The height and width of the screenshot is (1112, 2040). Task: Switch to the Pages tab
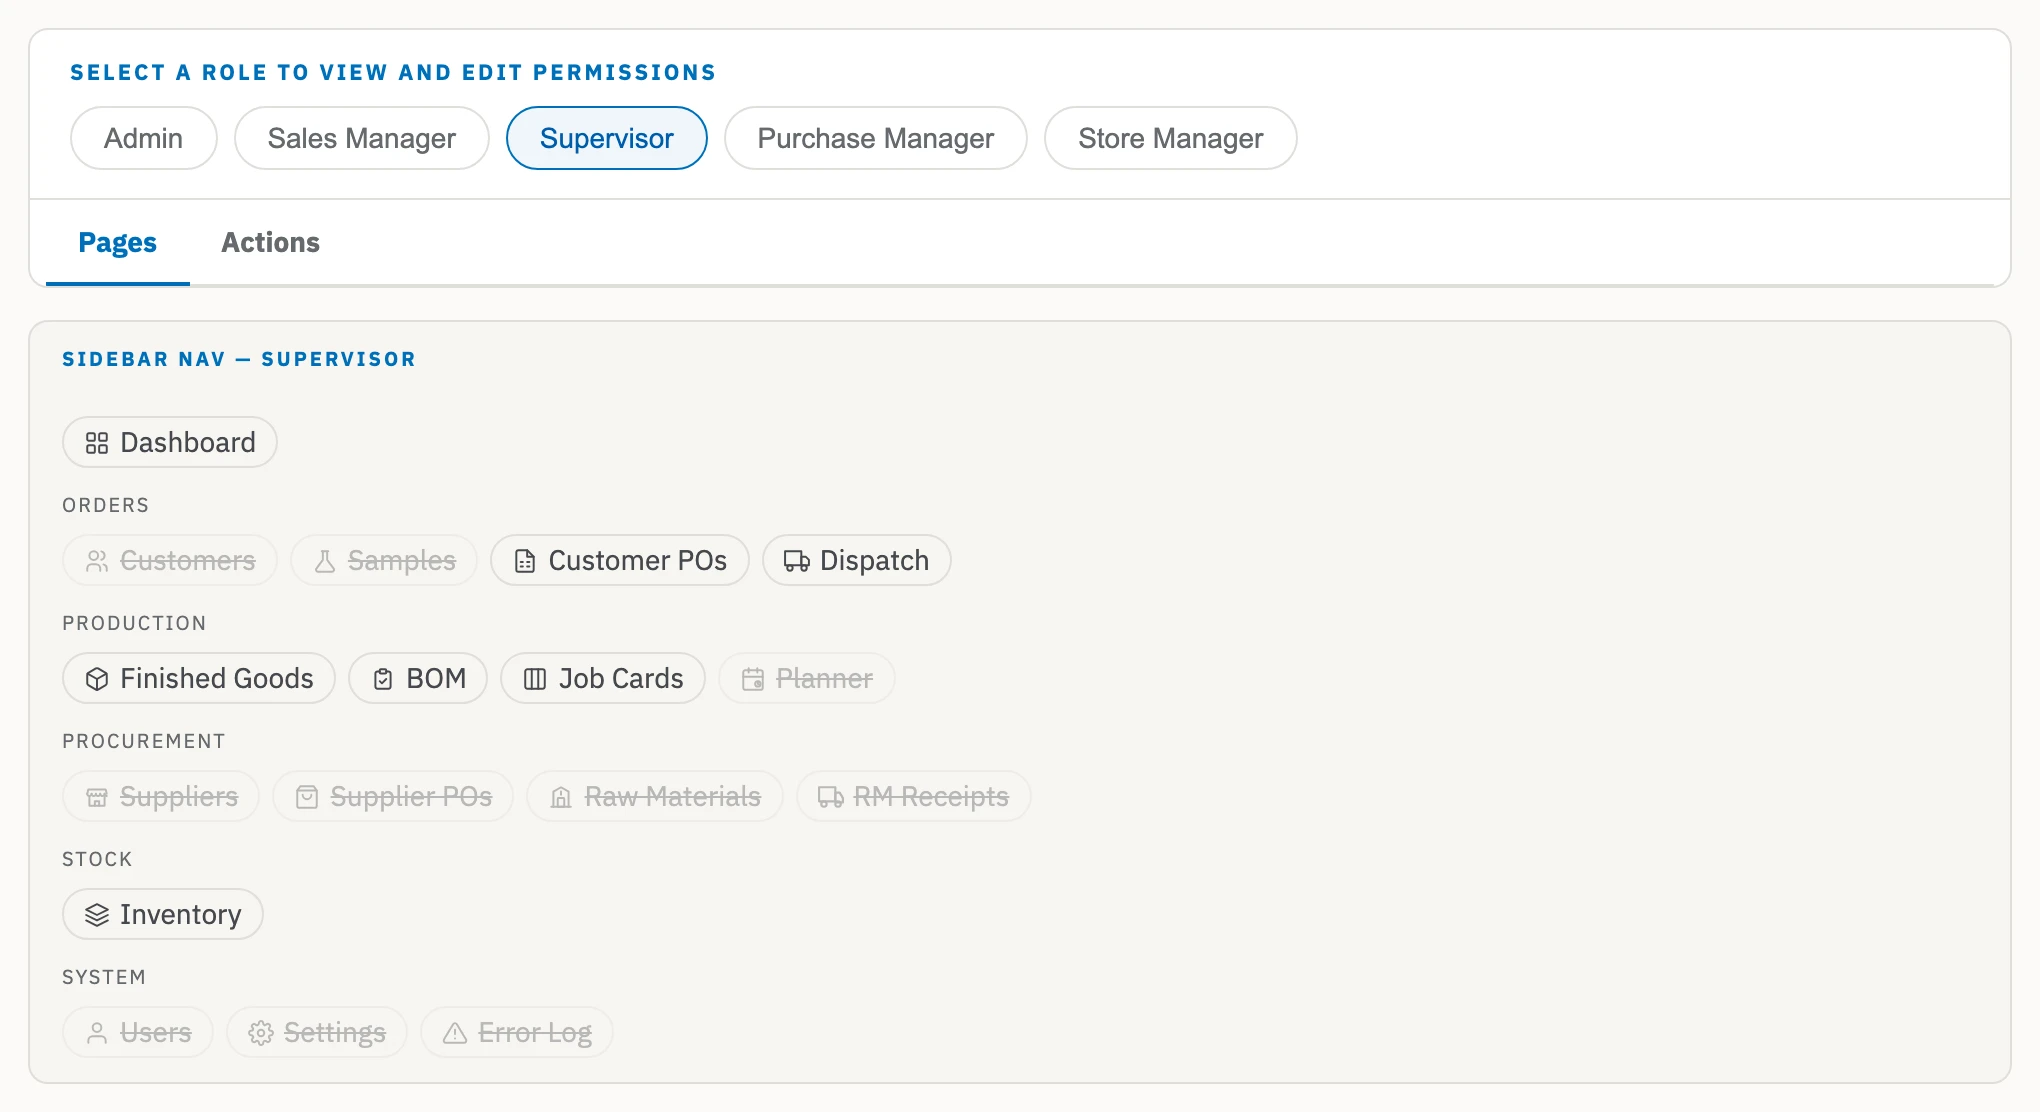(x=118, y=242)
